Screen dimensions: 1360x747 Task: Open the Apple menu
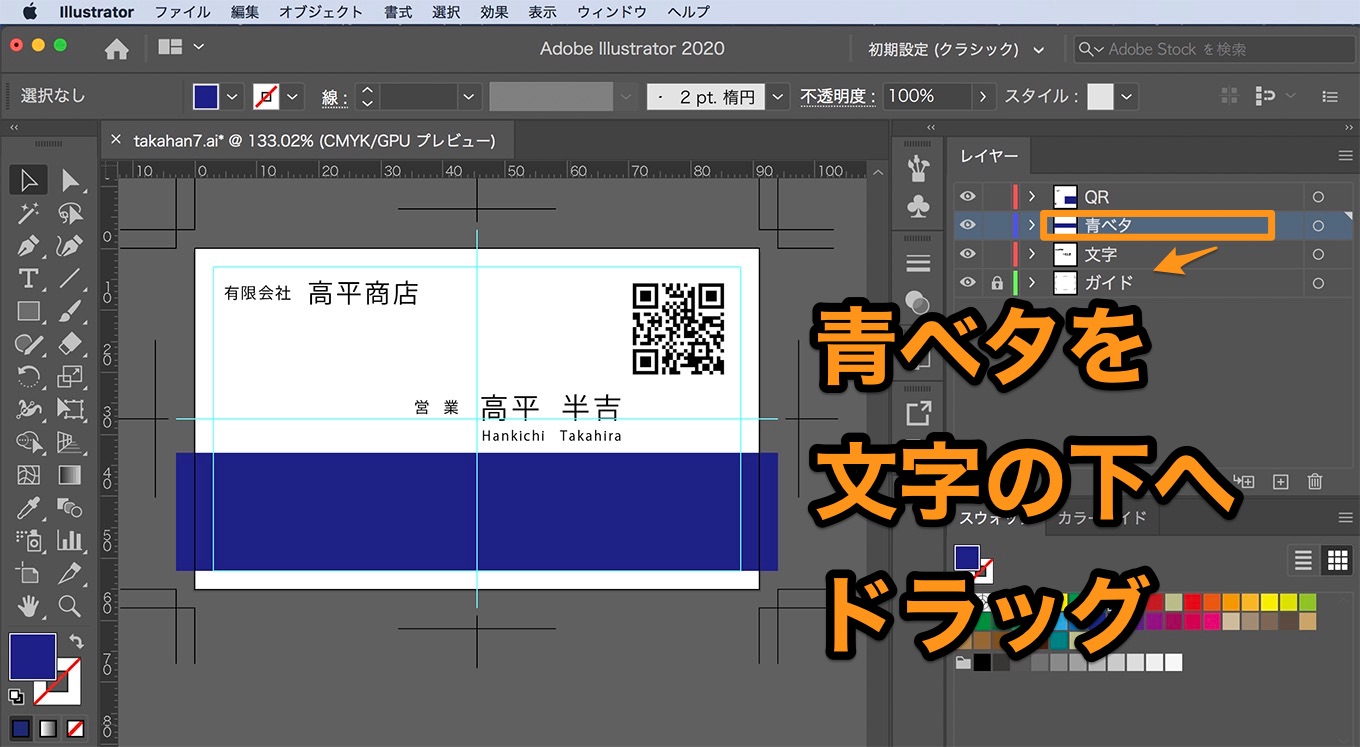coord(29,12)
